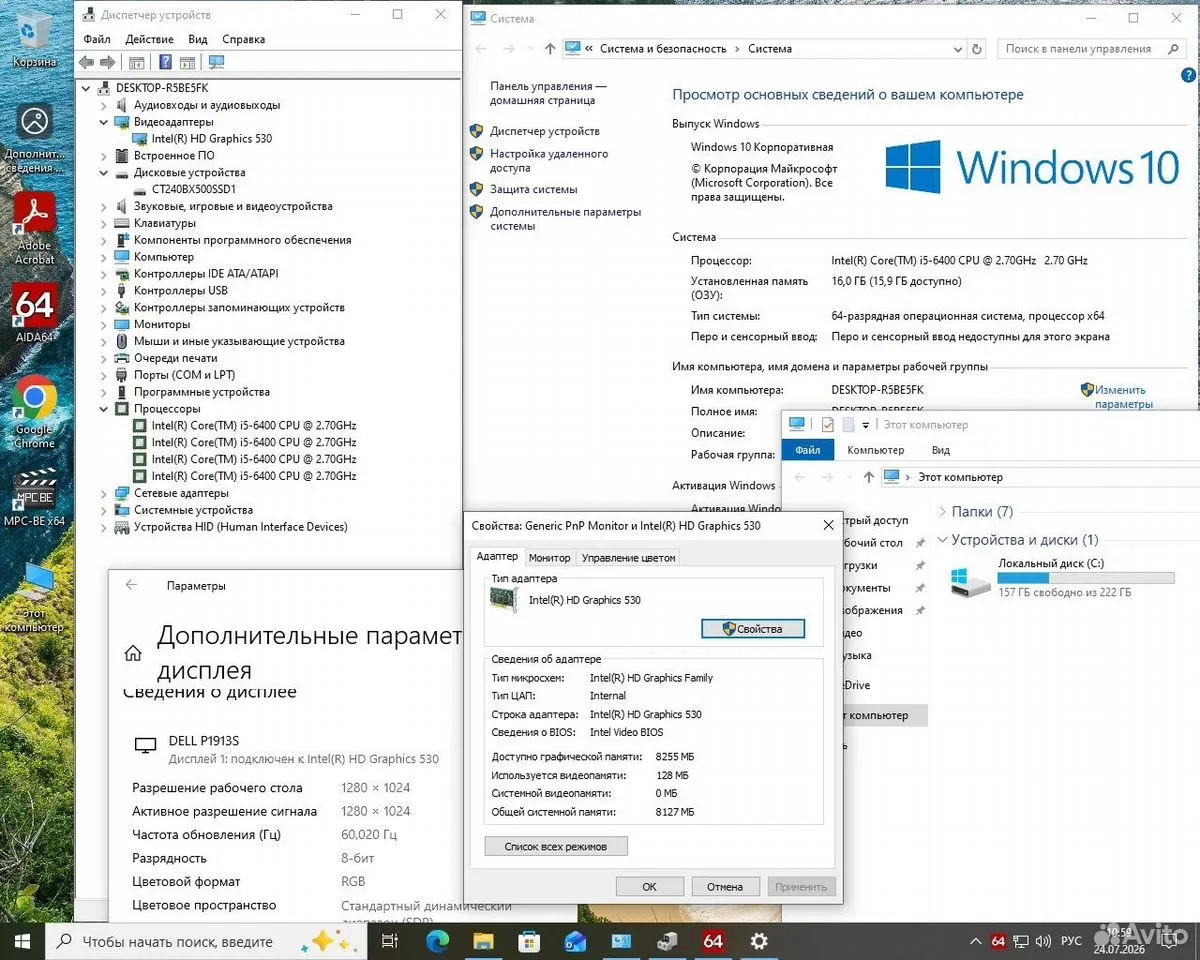The image size is (1200, 960).
Task: Expand the Сетевые адаптеры node
Action: pyautogui.click(x=104, y=493)
